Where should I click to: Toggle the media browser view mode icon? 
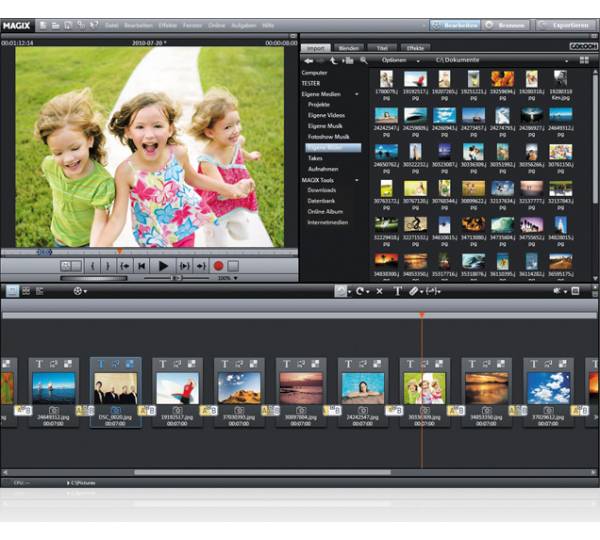(583, 61)
